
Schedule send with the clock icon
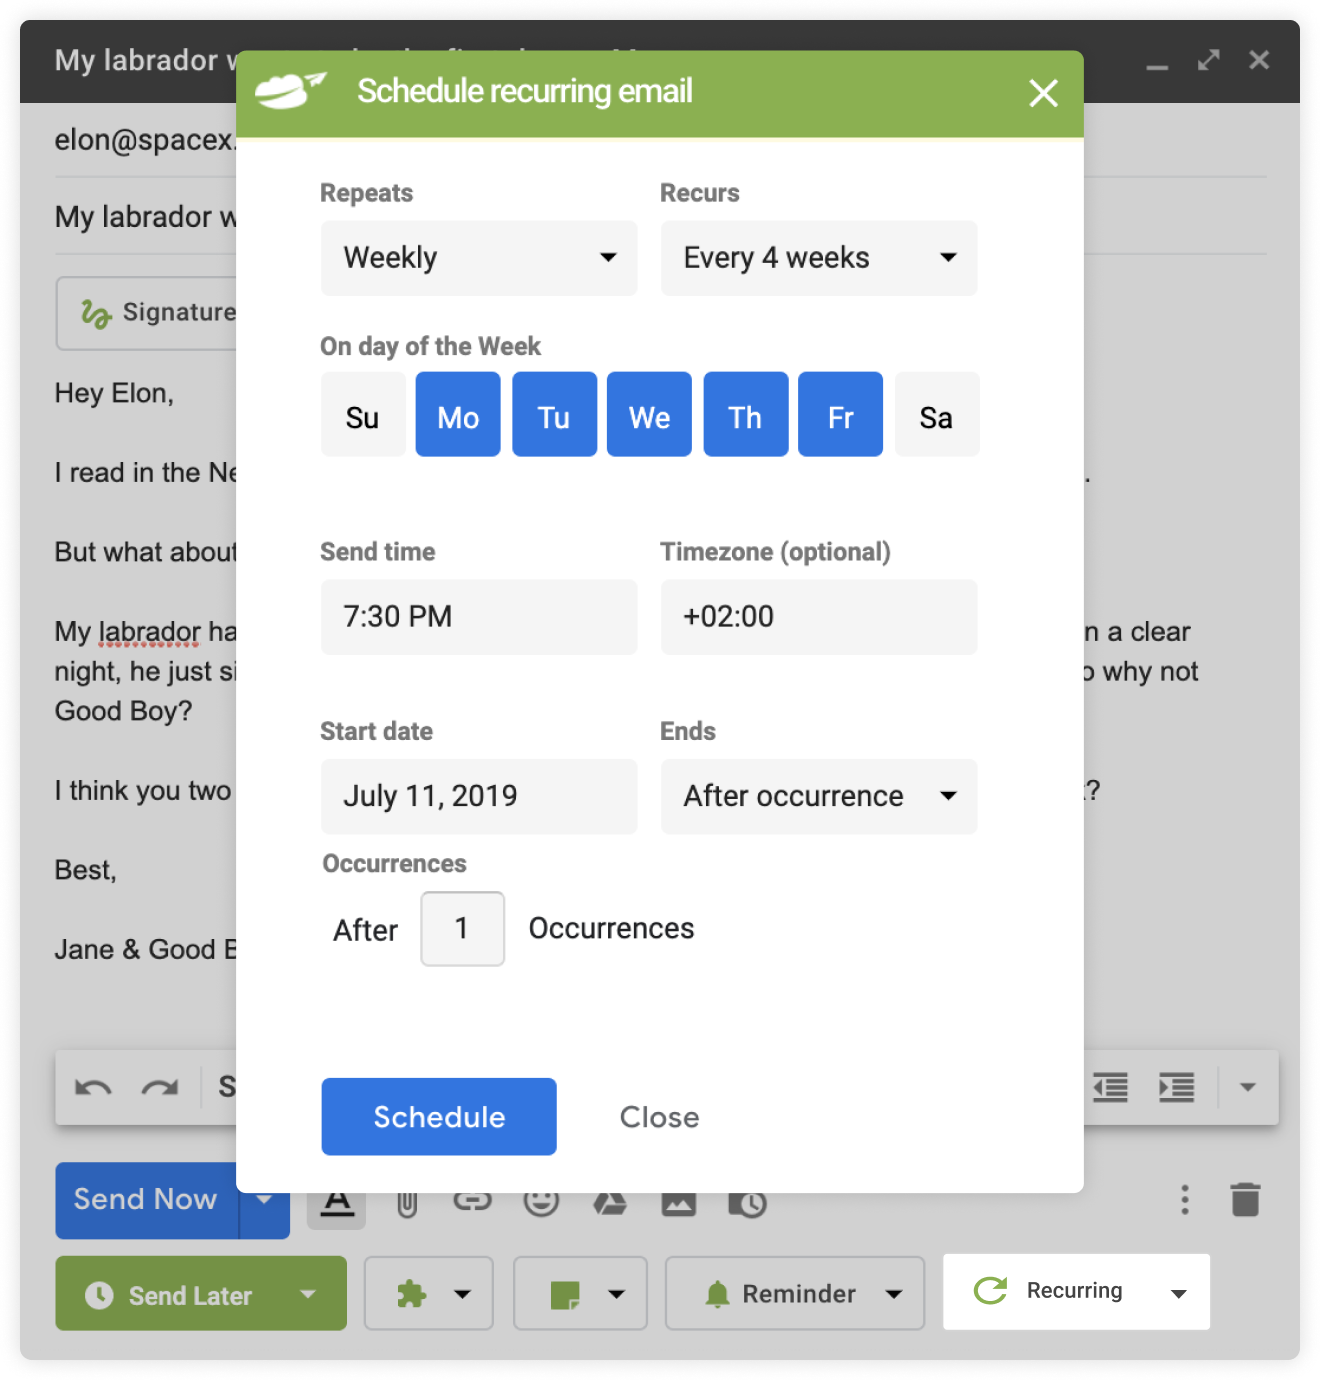point(747,1201)
